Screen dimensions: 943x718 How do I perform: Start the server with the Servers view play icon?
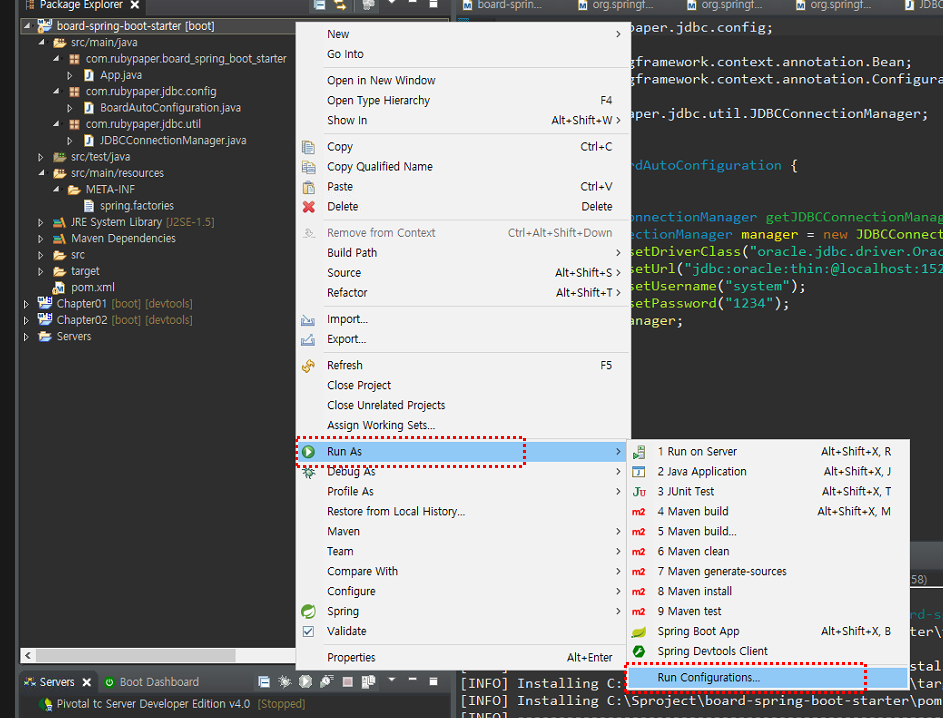306,681
